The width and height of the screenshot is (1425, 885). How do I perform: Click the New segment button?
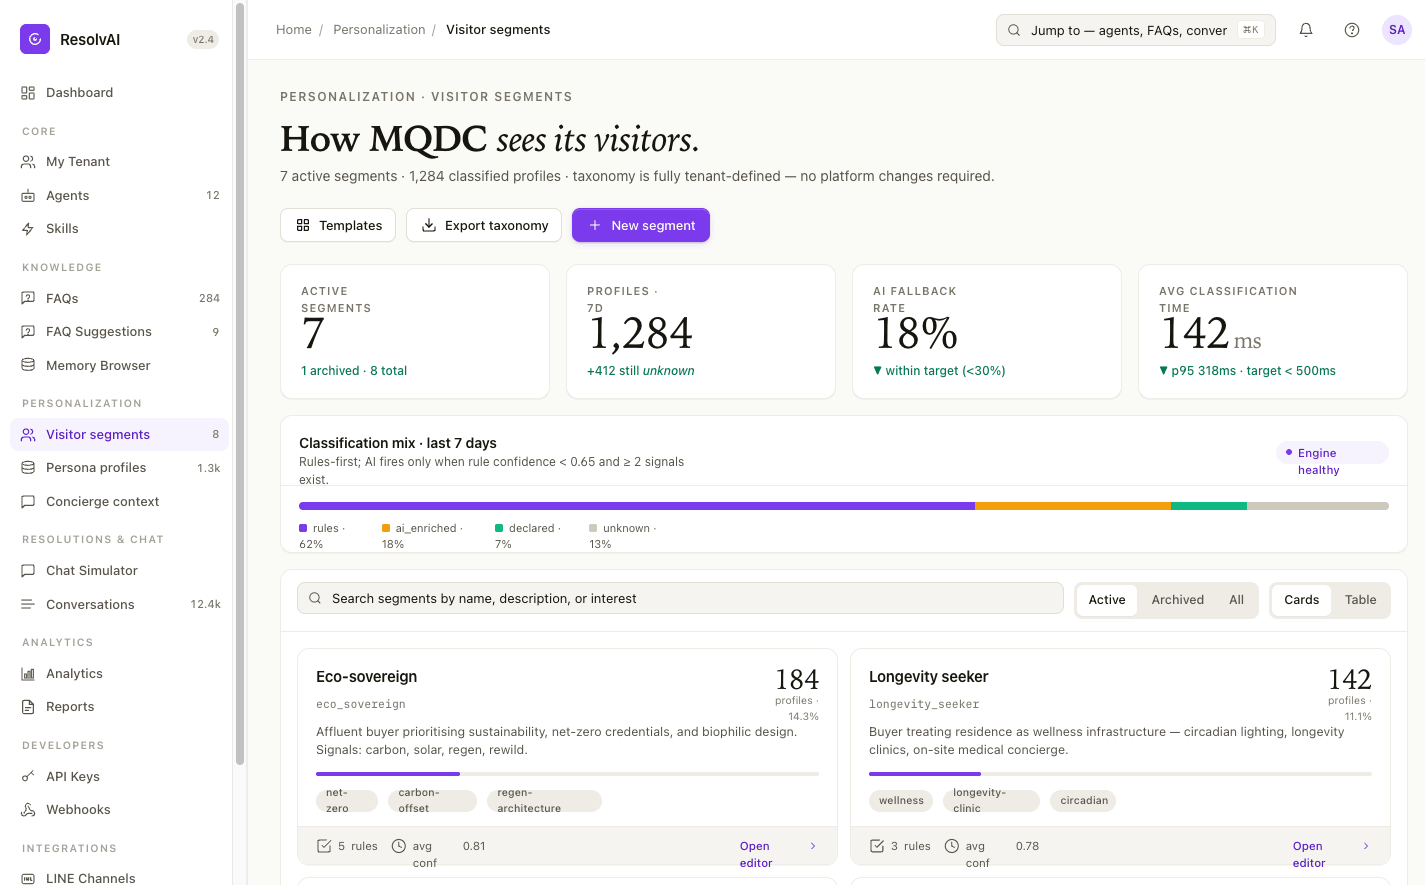pyautogui.click(x=641, y=225)
